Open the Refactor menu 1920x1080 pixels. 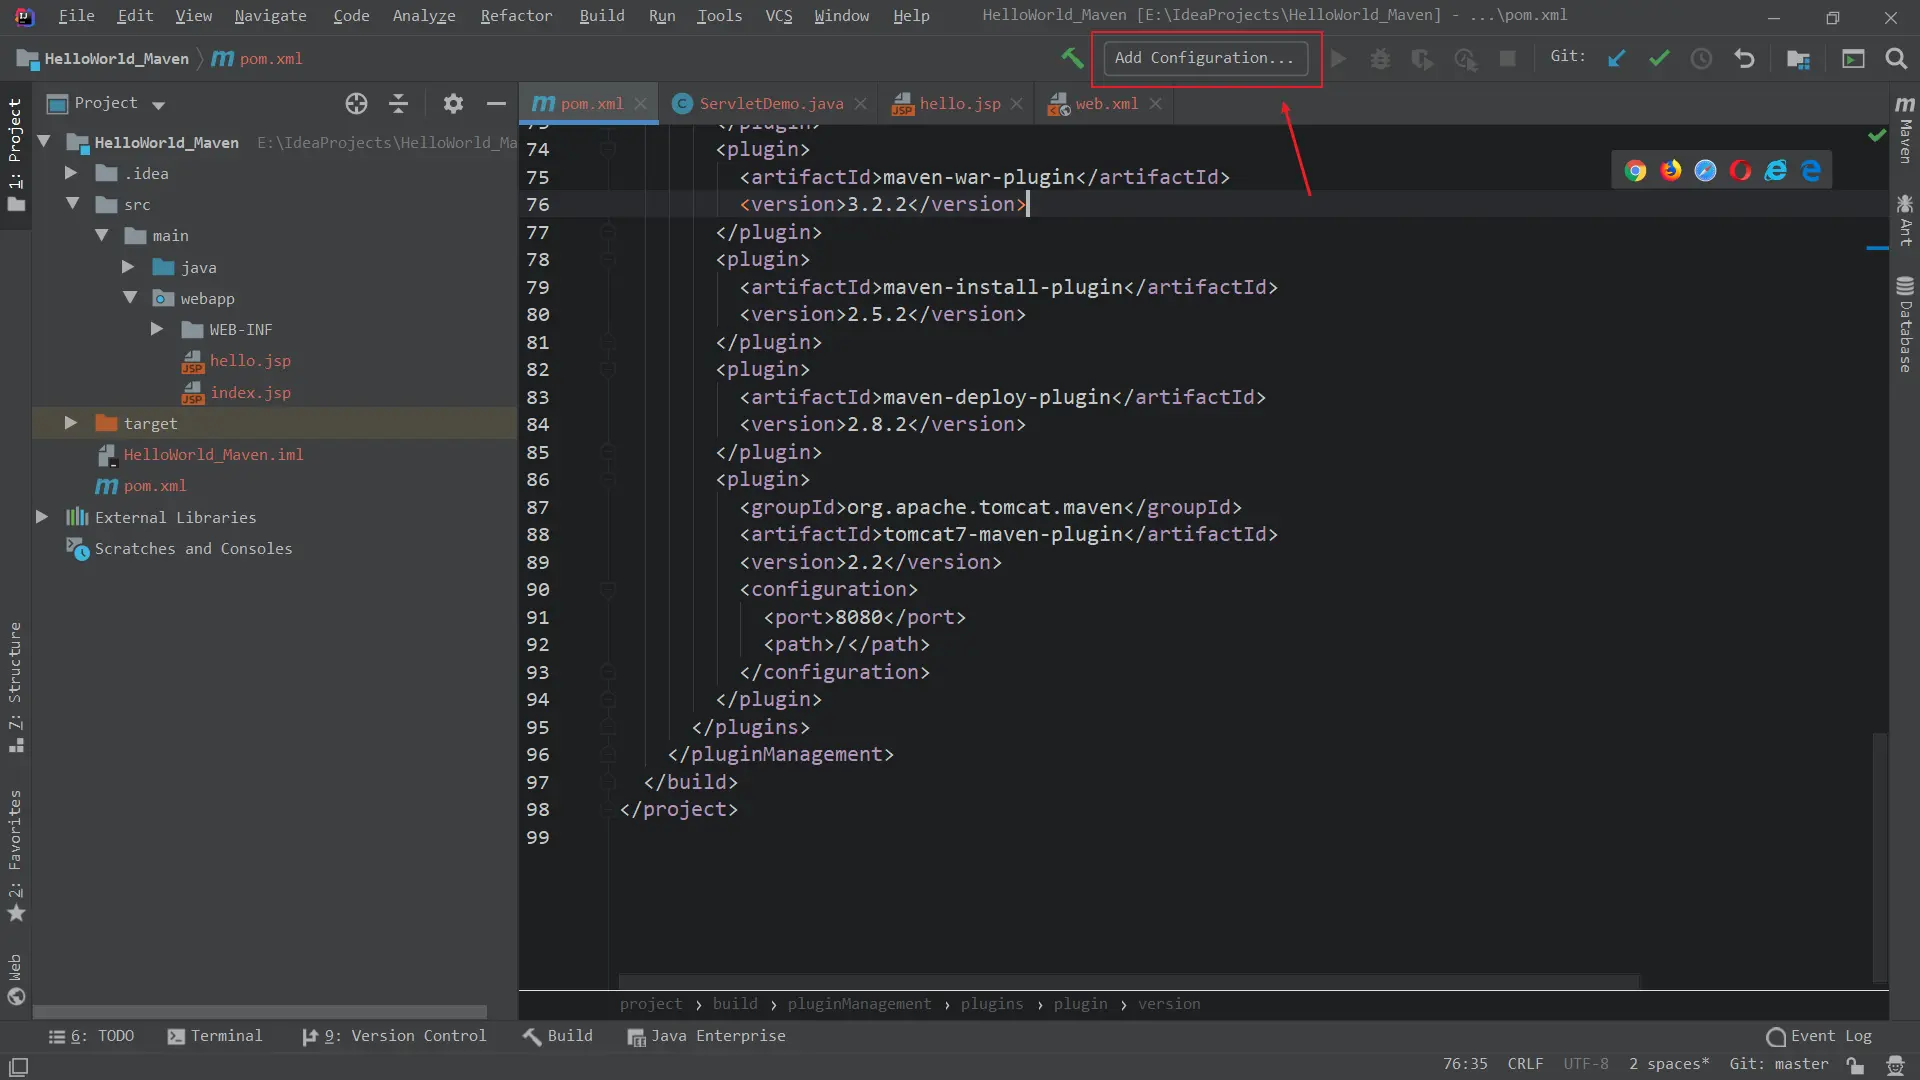516,16
